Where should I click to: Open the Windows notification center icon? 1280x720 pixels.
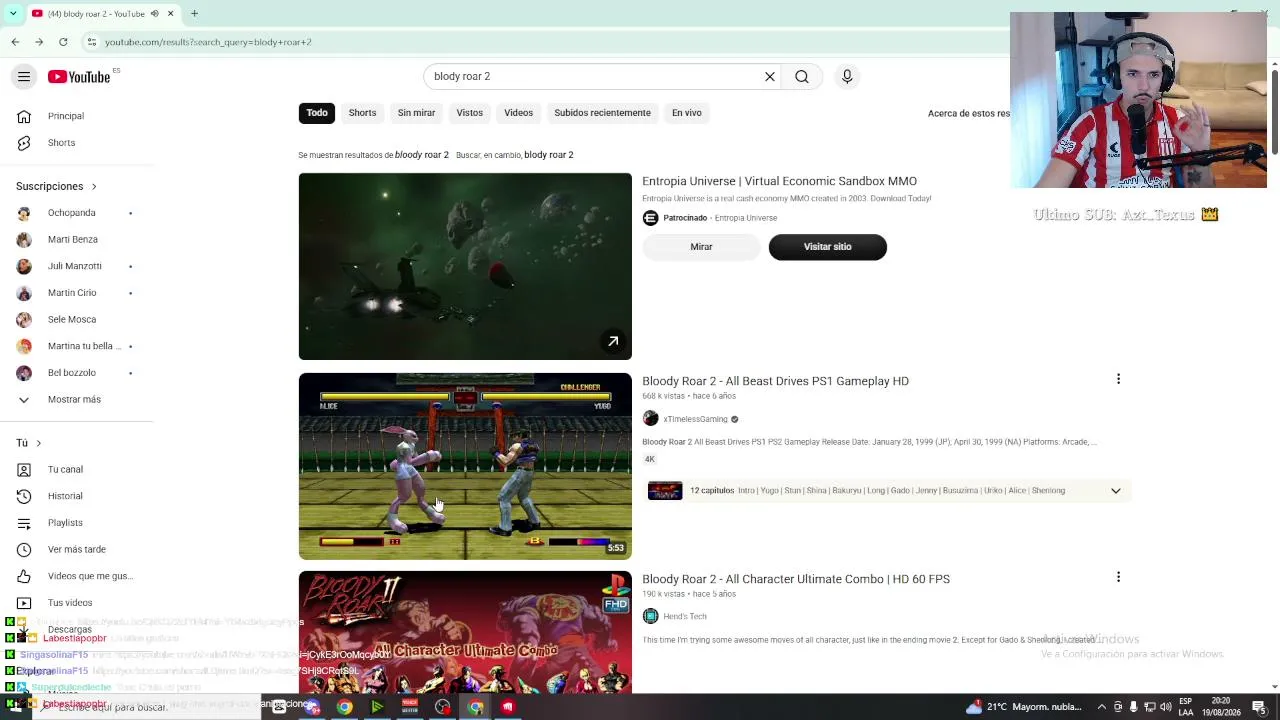(x=1259, y=707)
